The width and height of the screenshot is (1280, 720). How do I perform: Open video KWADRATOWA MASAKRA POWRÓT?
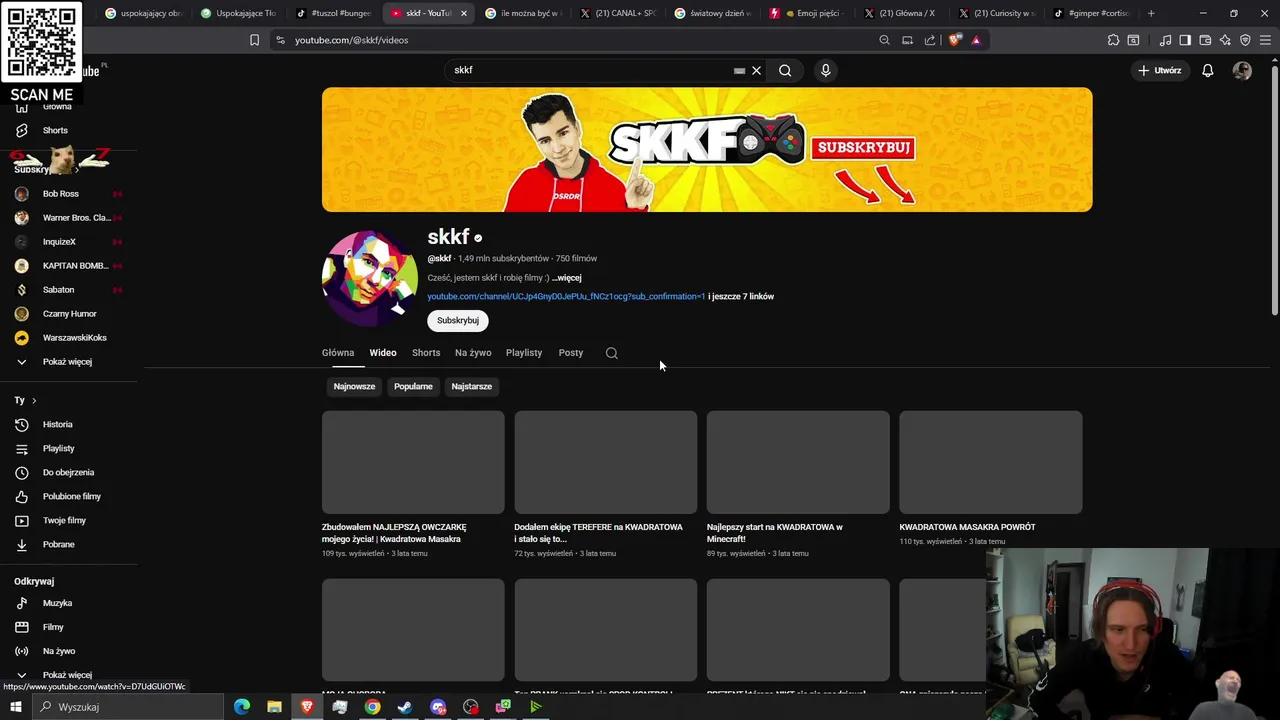pyautogui.click(x=967, y=527)
